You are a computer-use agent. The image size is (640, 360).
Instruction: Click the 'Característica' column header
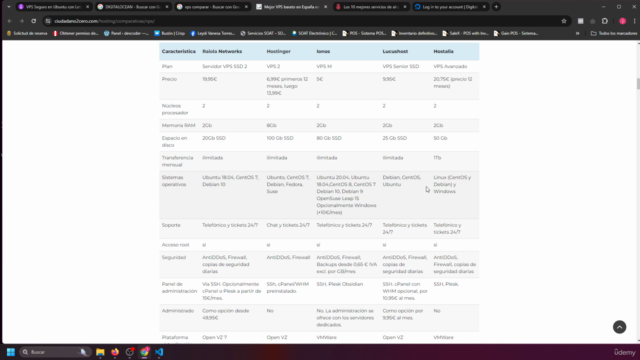tap(178, 51)
